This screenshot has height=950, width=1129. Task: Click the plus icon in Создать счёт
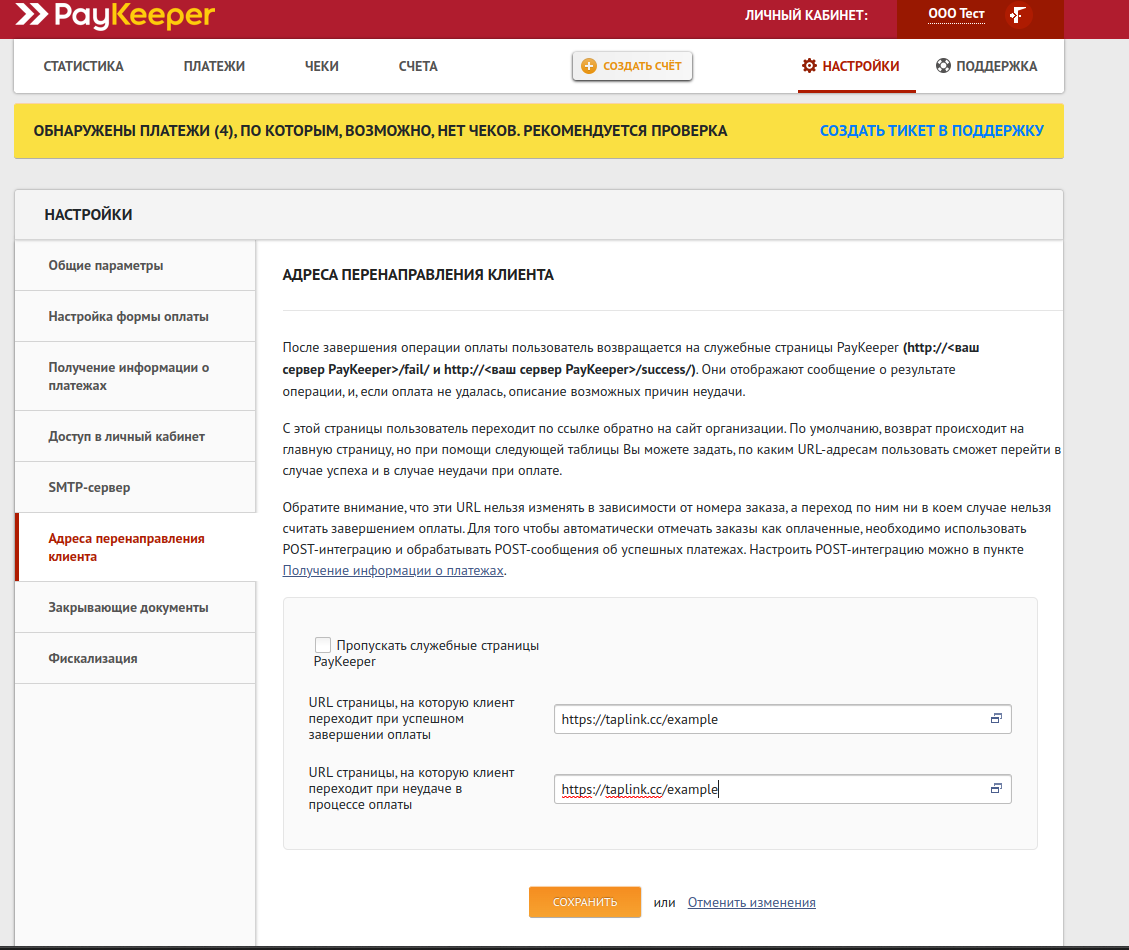[588, 66]
